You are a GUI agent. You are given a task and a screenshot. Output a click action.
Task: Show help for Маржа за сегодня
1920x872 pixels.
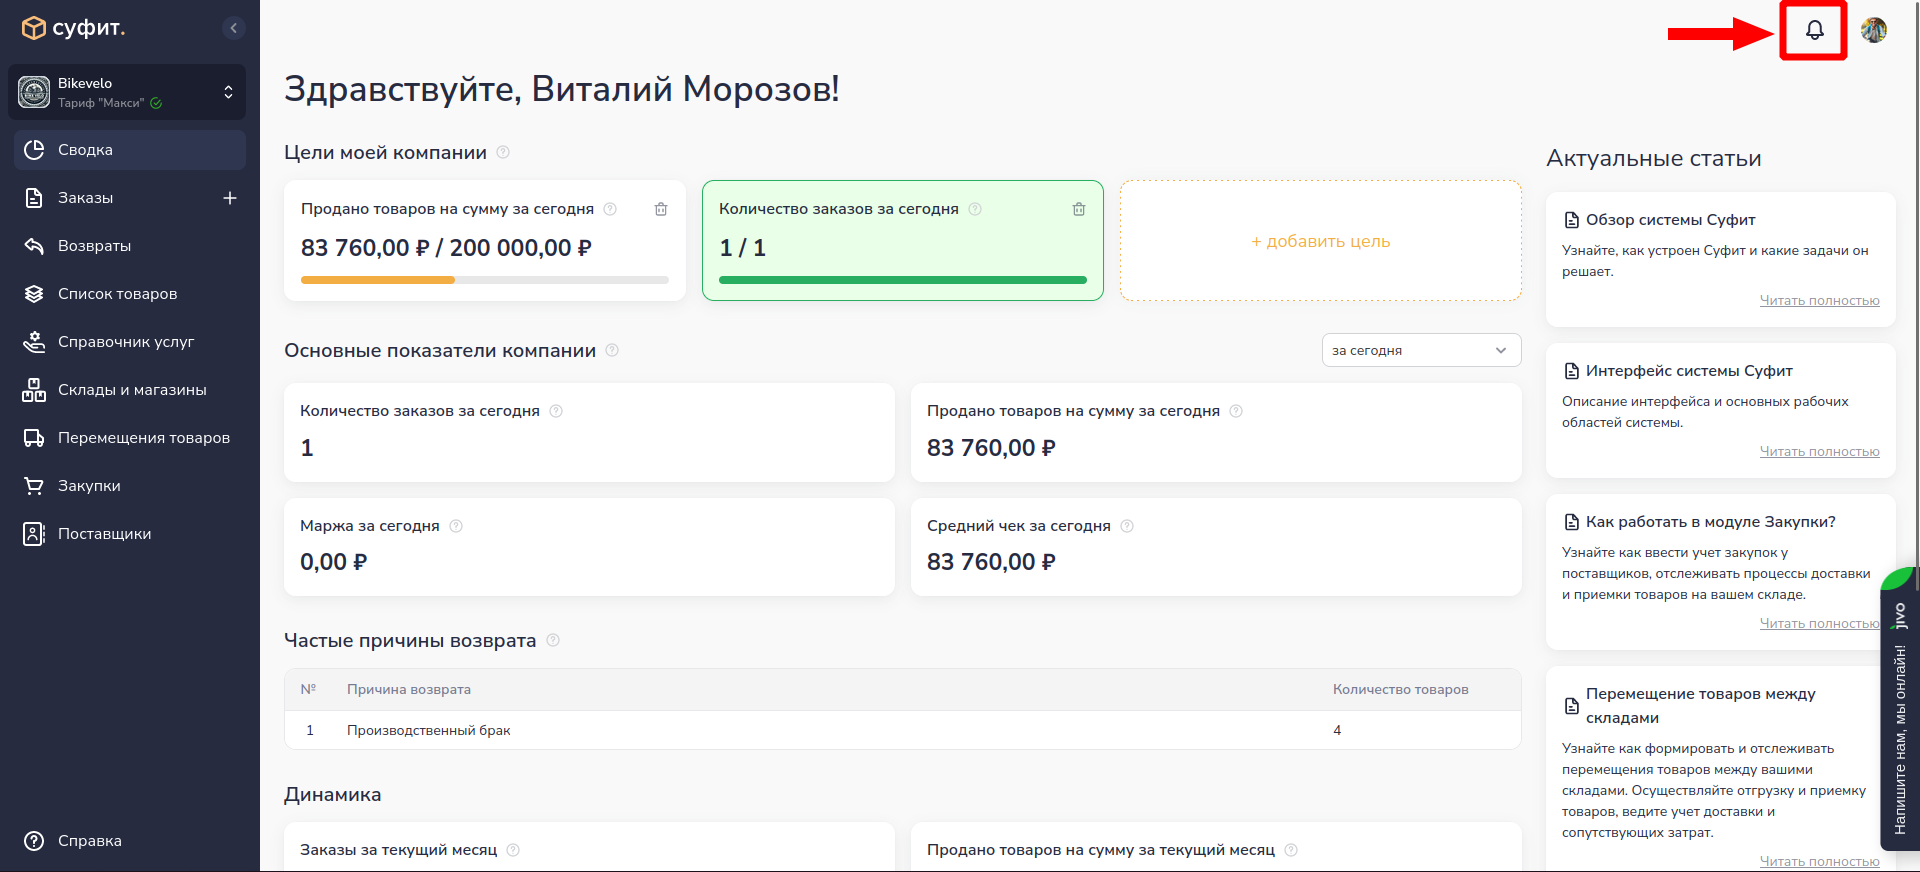pyautogui.click(x=456, y=526)
